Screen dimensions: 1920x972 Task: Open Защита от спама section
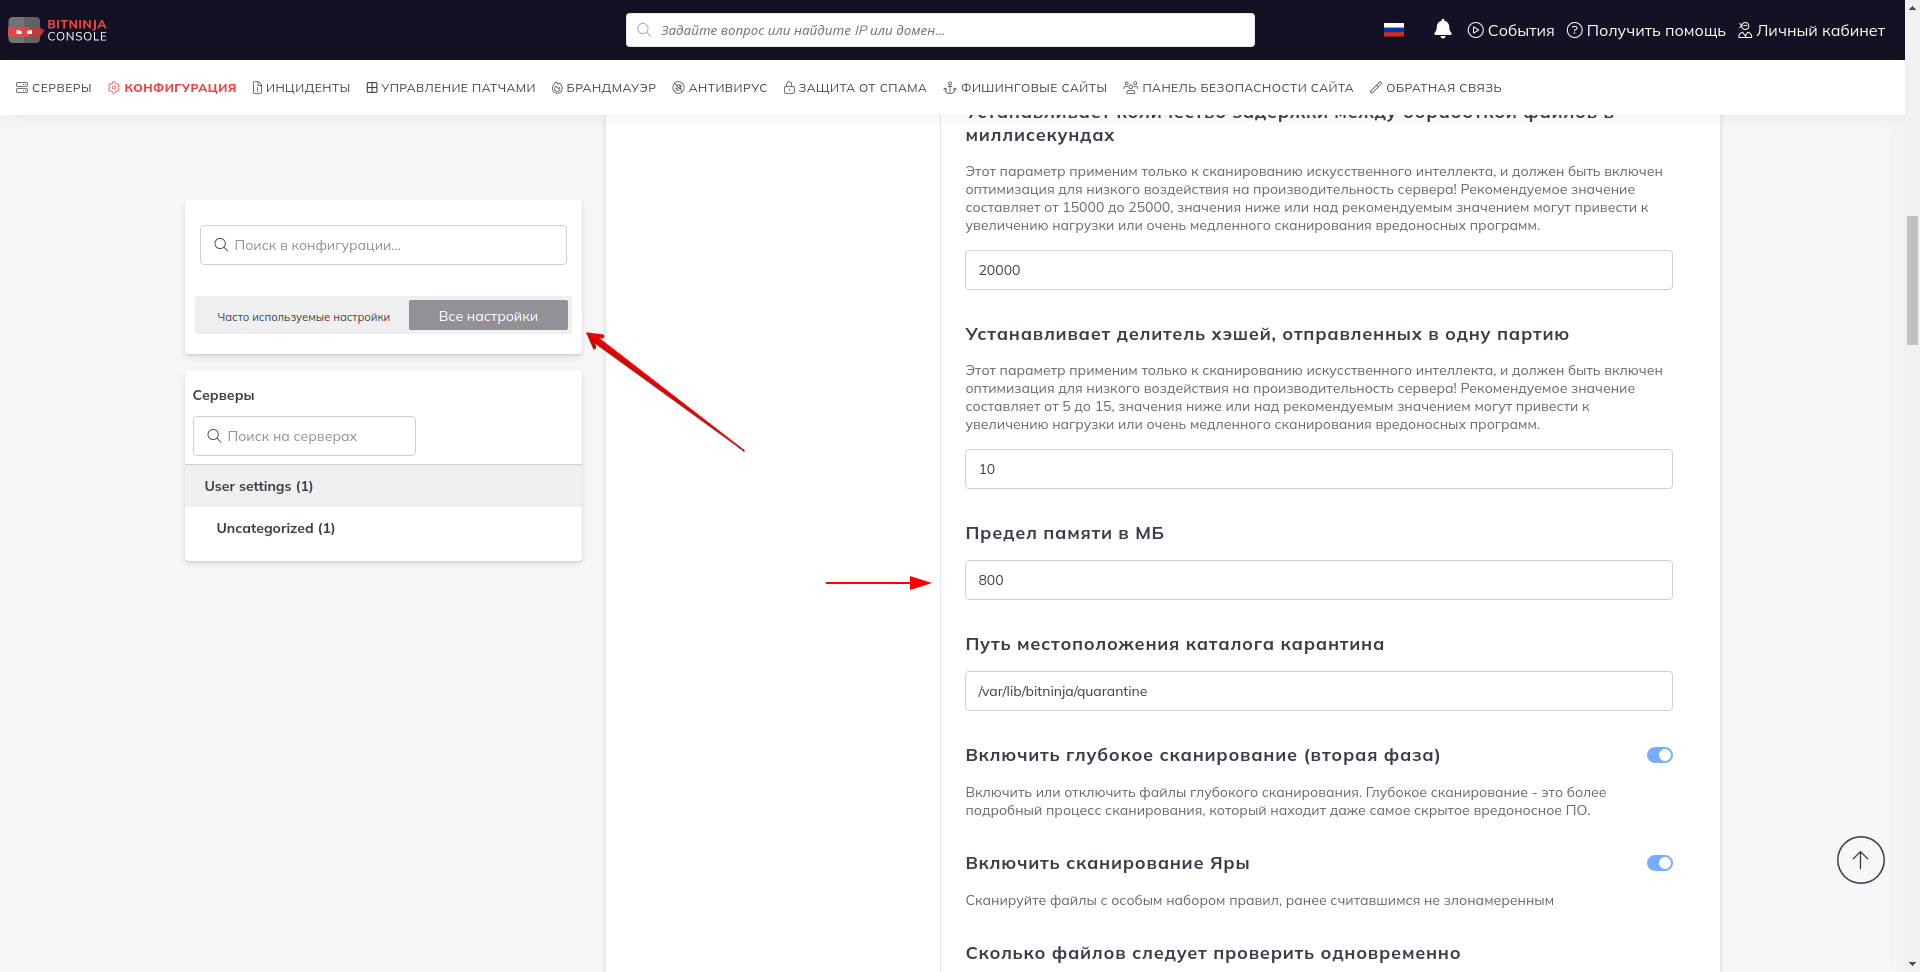(855, 88)
